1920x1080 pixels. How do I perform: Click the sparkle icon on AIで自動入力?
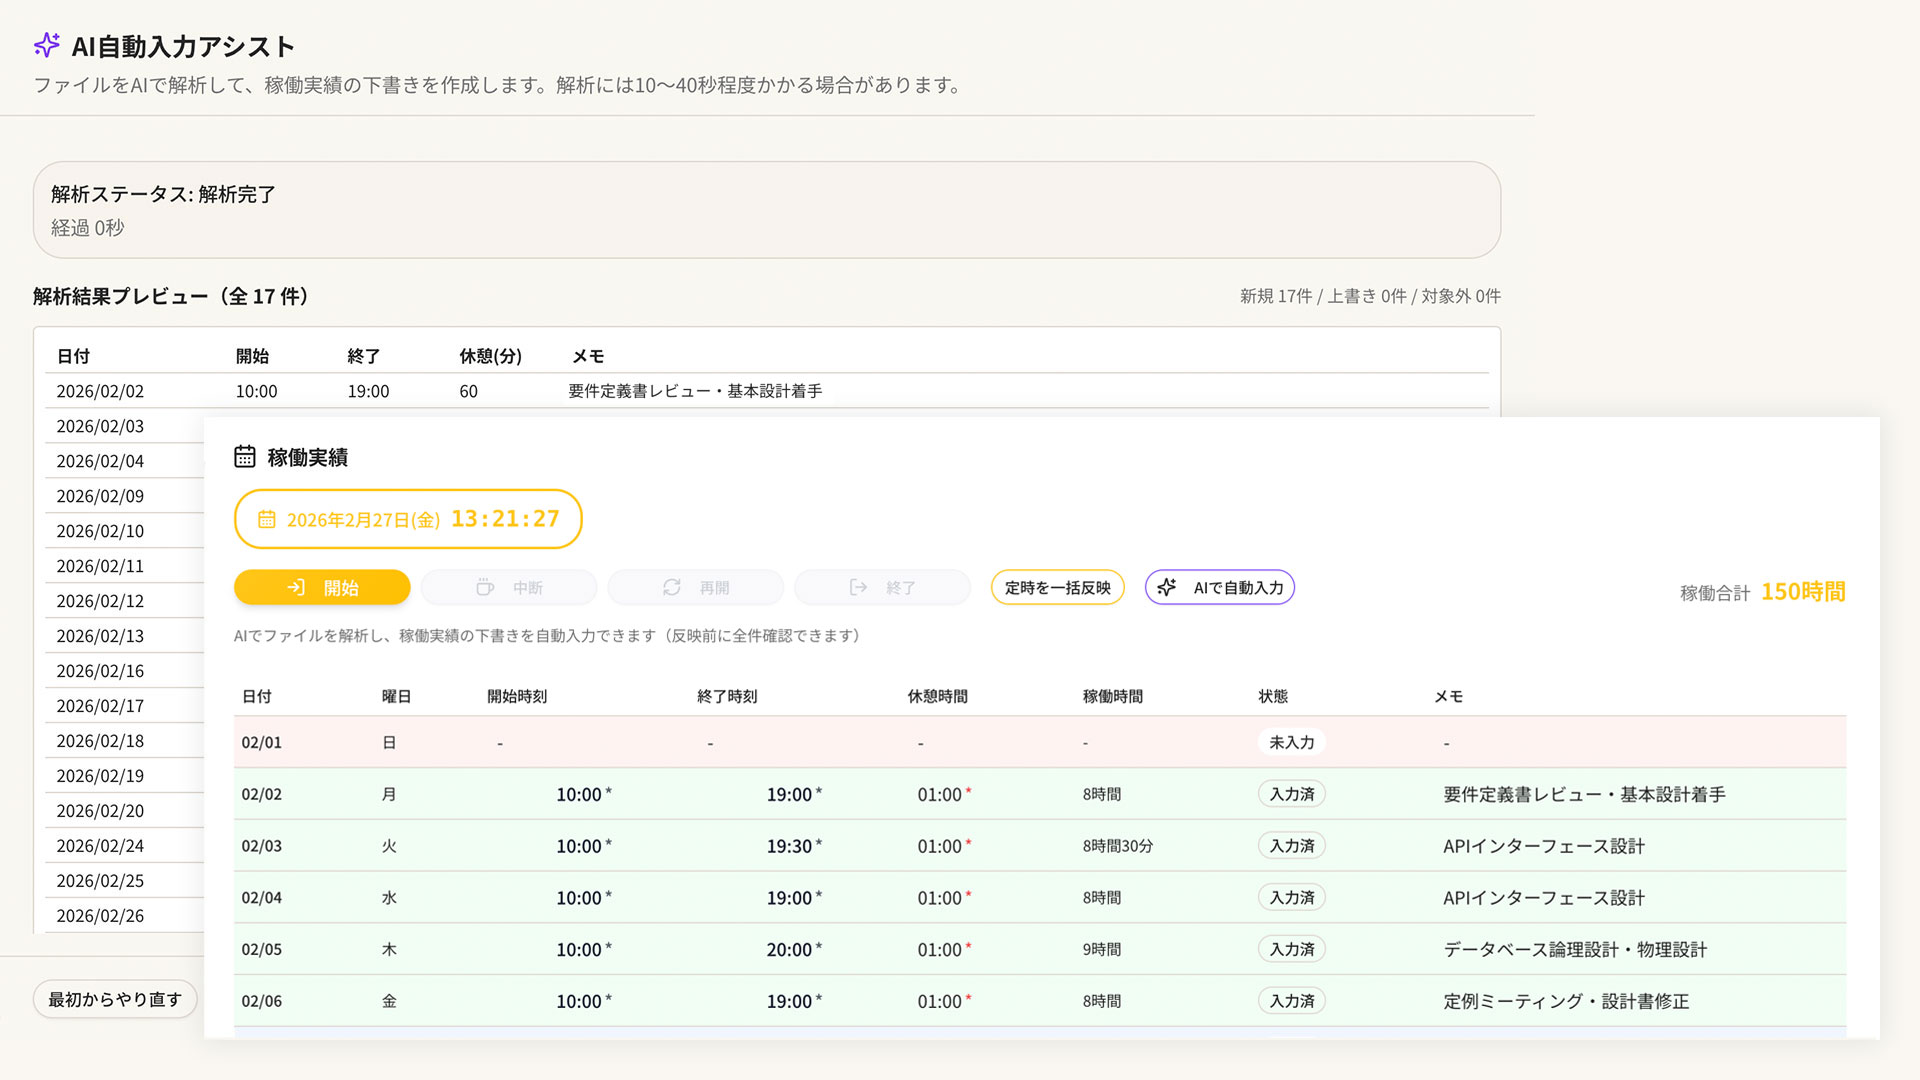(1166, 588)
